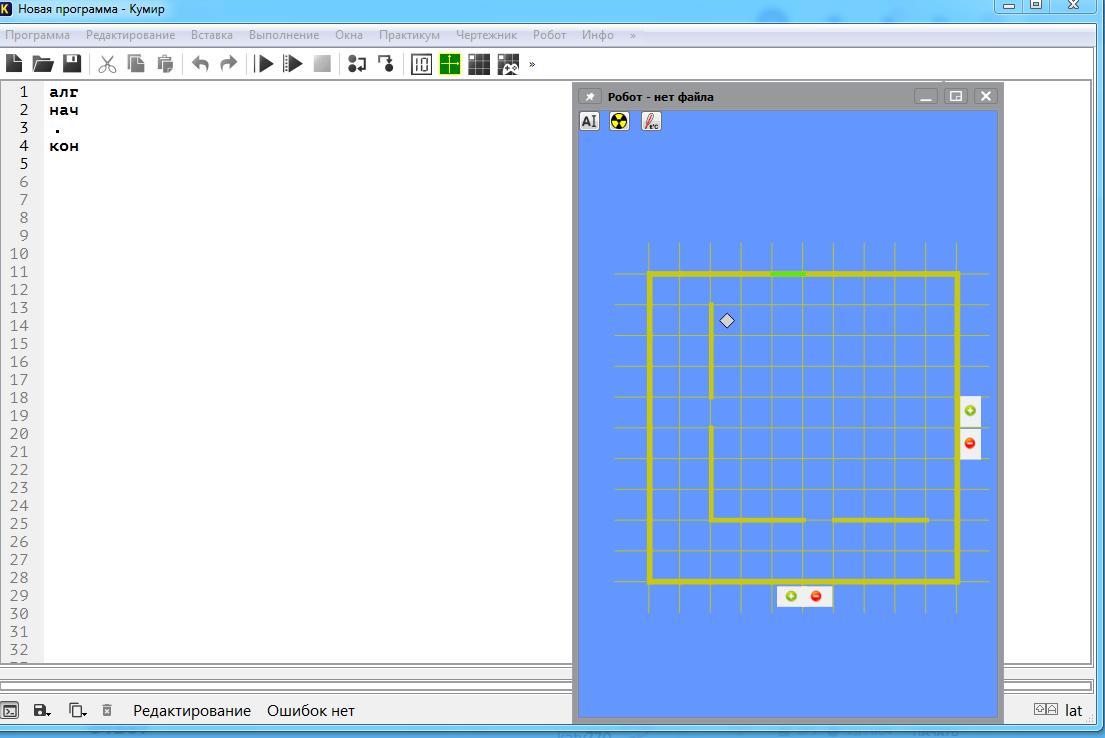Run program in step-through animation mode
Viewport: 1105px width, 738px height.
tap(292, 64)
